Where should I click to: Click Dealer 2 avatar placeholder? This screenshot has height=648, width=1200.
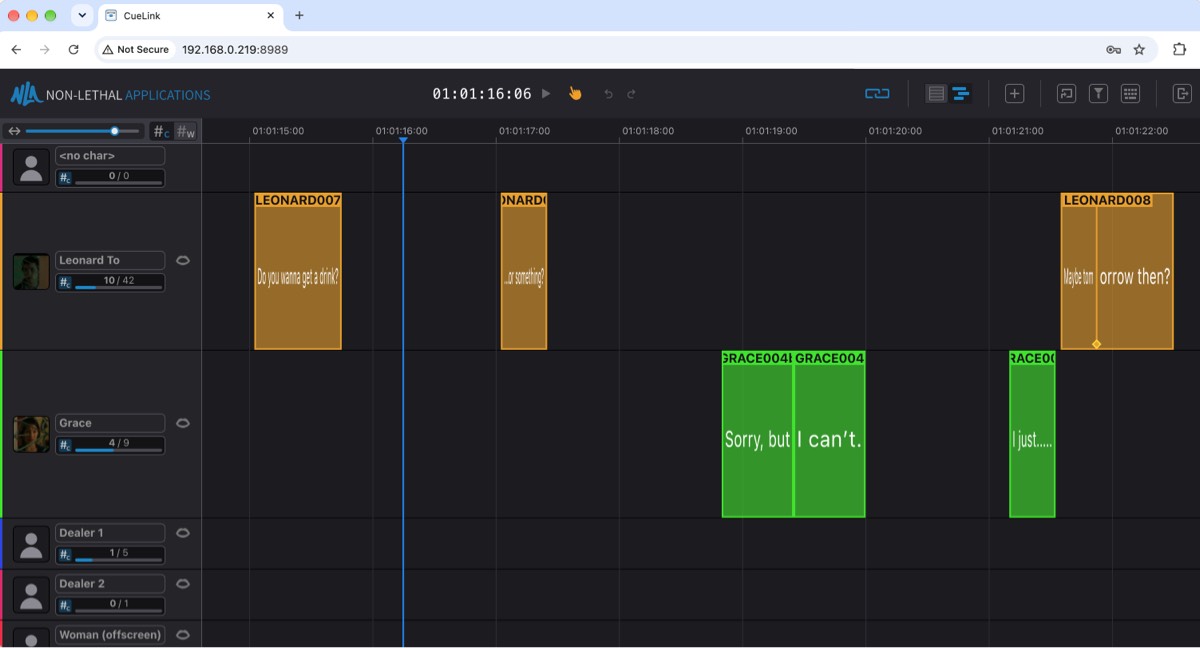[x=31, y=595]
